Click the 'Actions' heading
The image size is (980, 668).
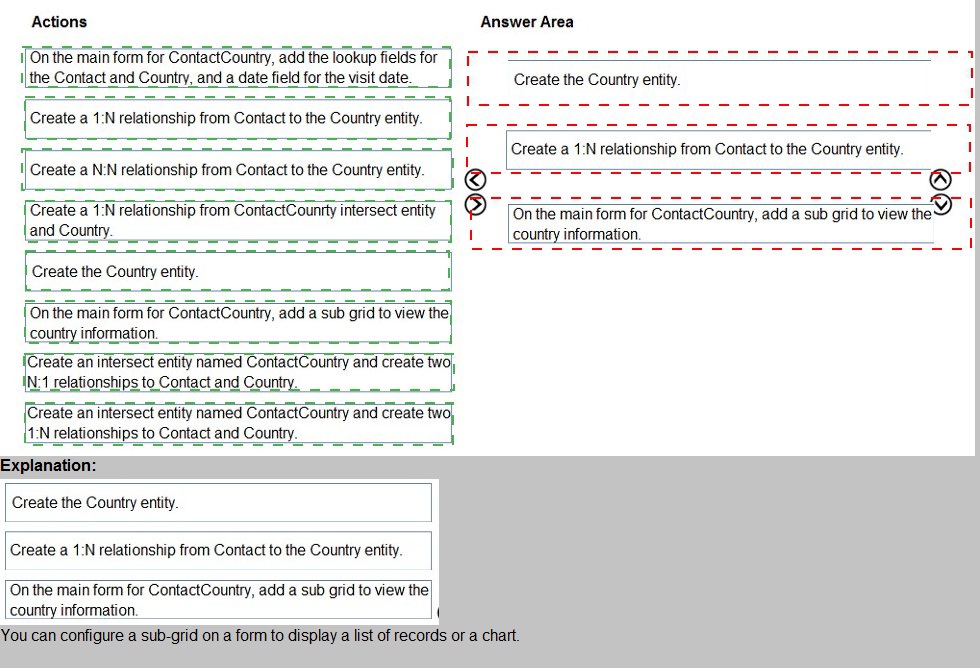coord(59,22)
